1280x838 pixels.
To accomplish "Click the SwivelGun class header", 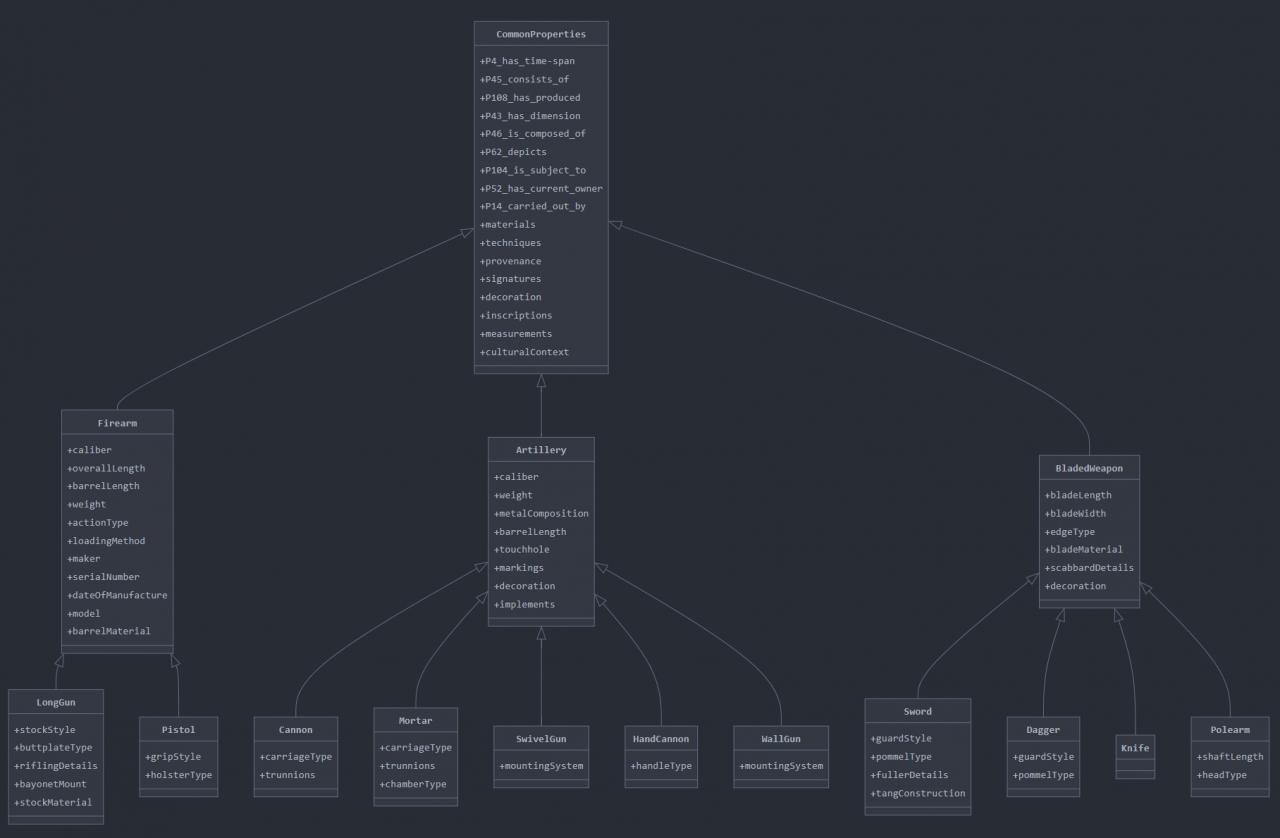I will tap(540, 739).
